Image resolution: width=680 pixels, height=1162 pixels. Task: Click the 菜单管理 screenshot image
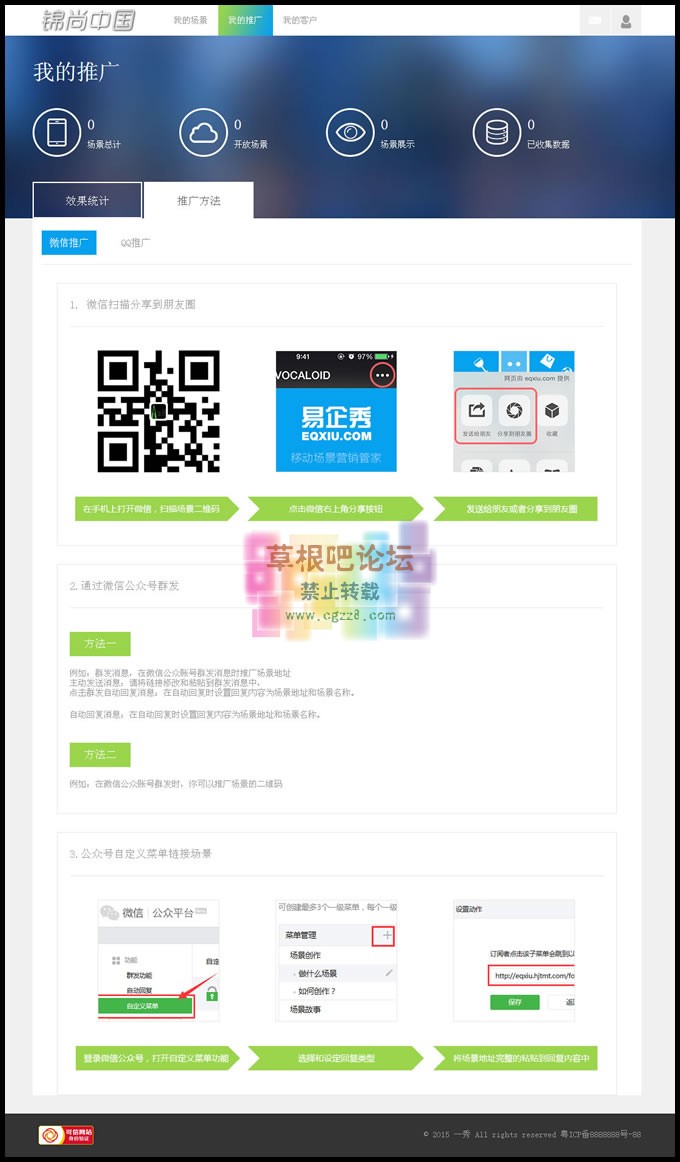pyautogui.click(x=336, y=960)
